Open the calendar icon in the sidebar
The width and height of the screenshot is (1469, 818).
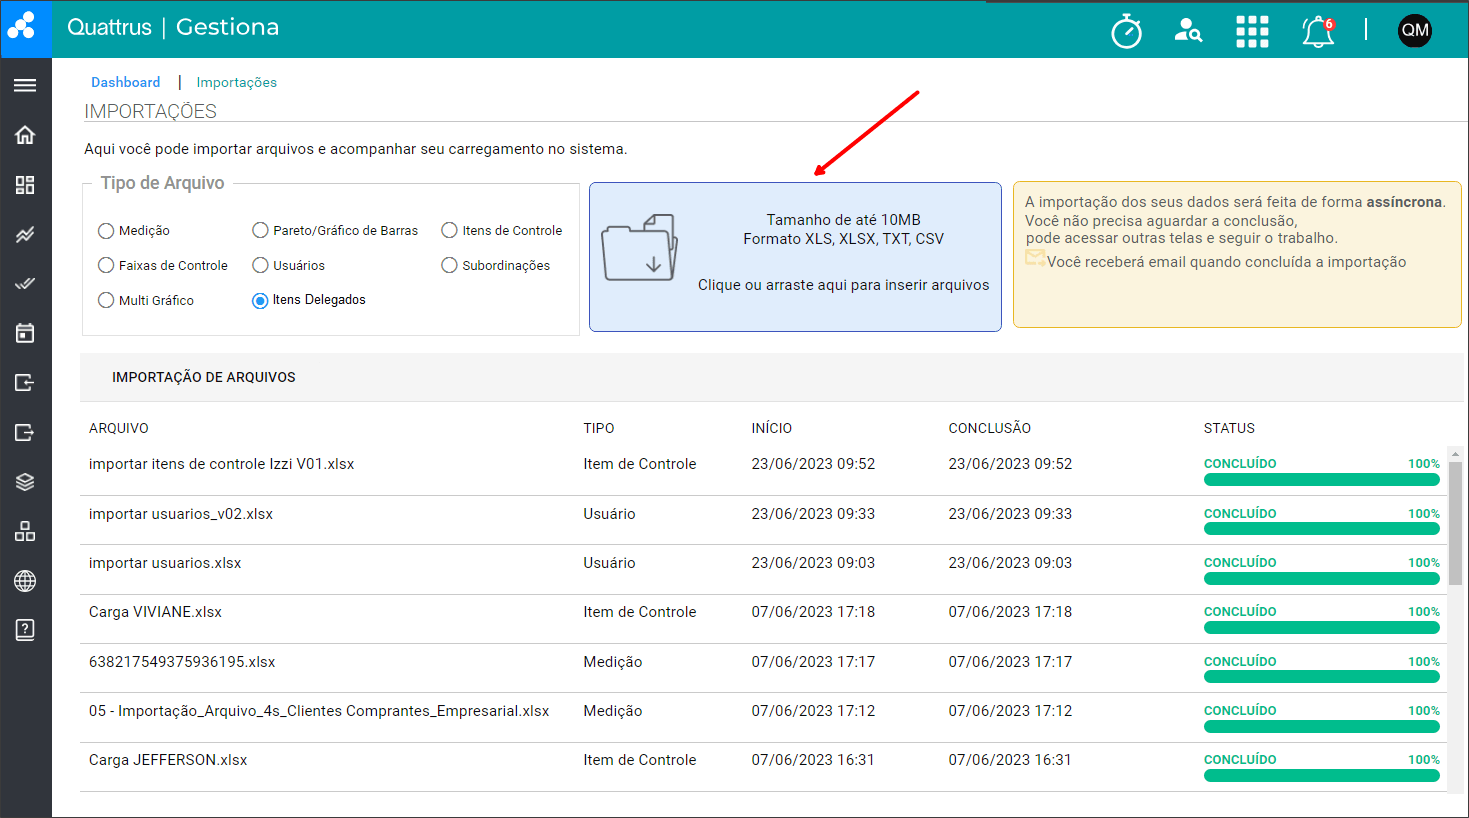[25, 333]
